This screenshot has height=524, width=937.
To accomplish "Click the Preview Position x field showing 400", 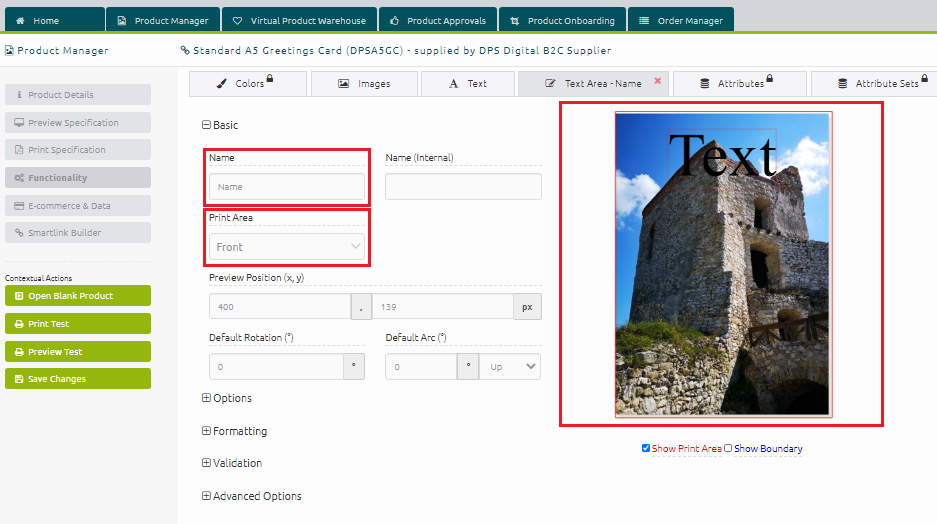I will pos(280,307).
